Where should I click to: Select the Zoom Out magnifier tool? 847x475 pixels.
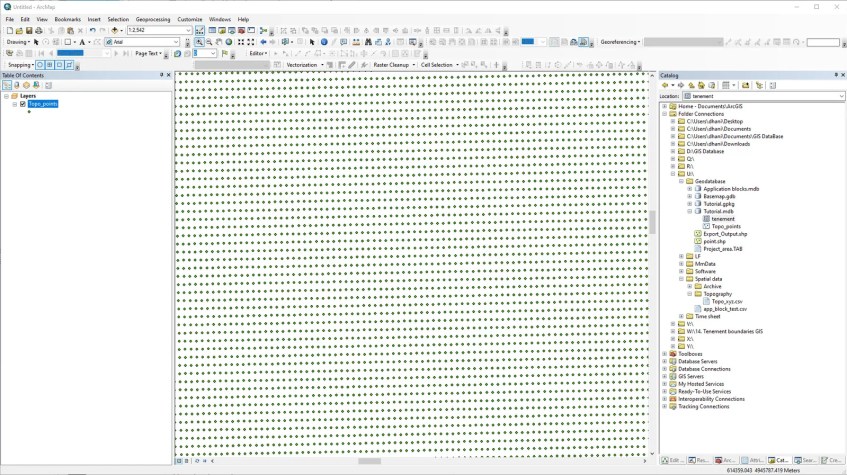click(209, 42)
